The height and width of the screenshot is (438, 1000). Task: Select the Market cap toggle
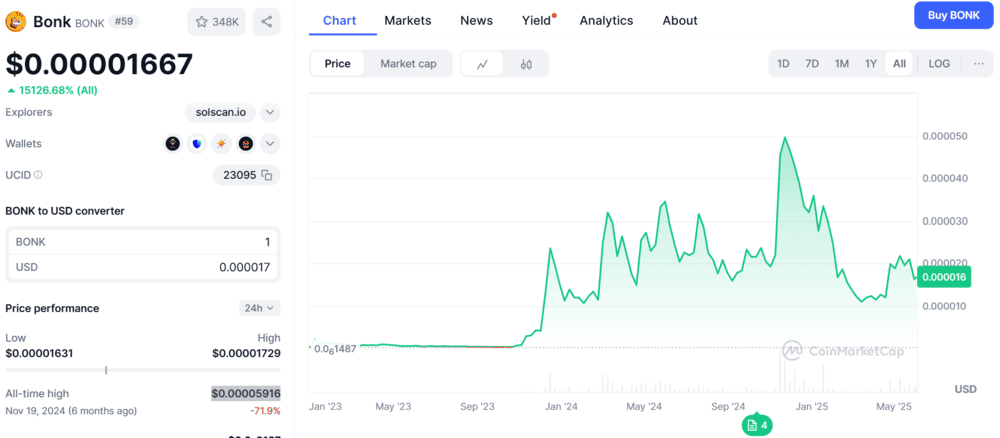408,64
